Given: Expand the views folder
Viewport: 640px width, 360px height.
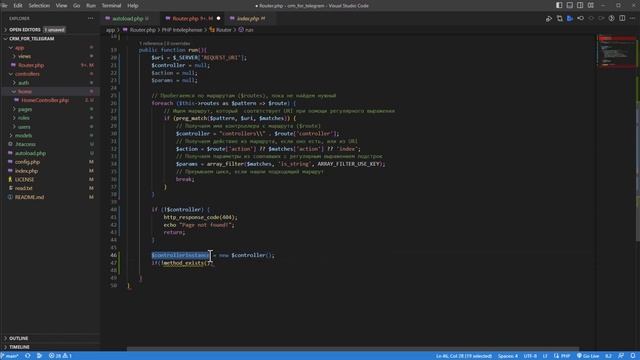Looking at the screenshot, I should tap(50, 56).
